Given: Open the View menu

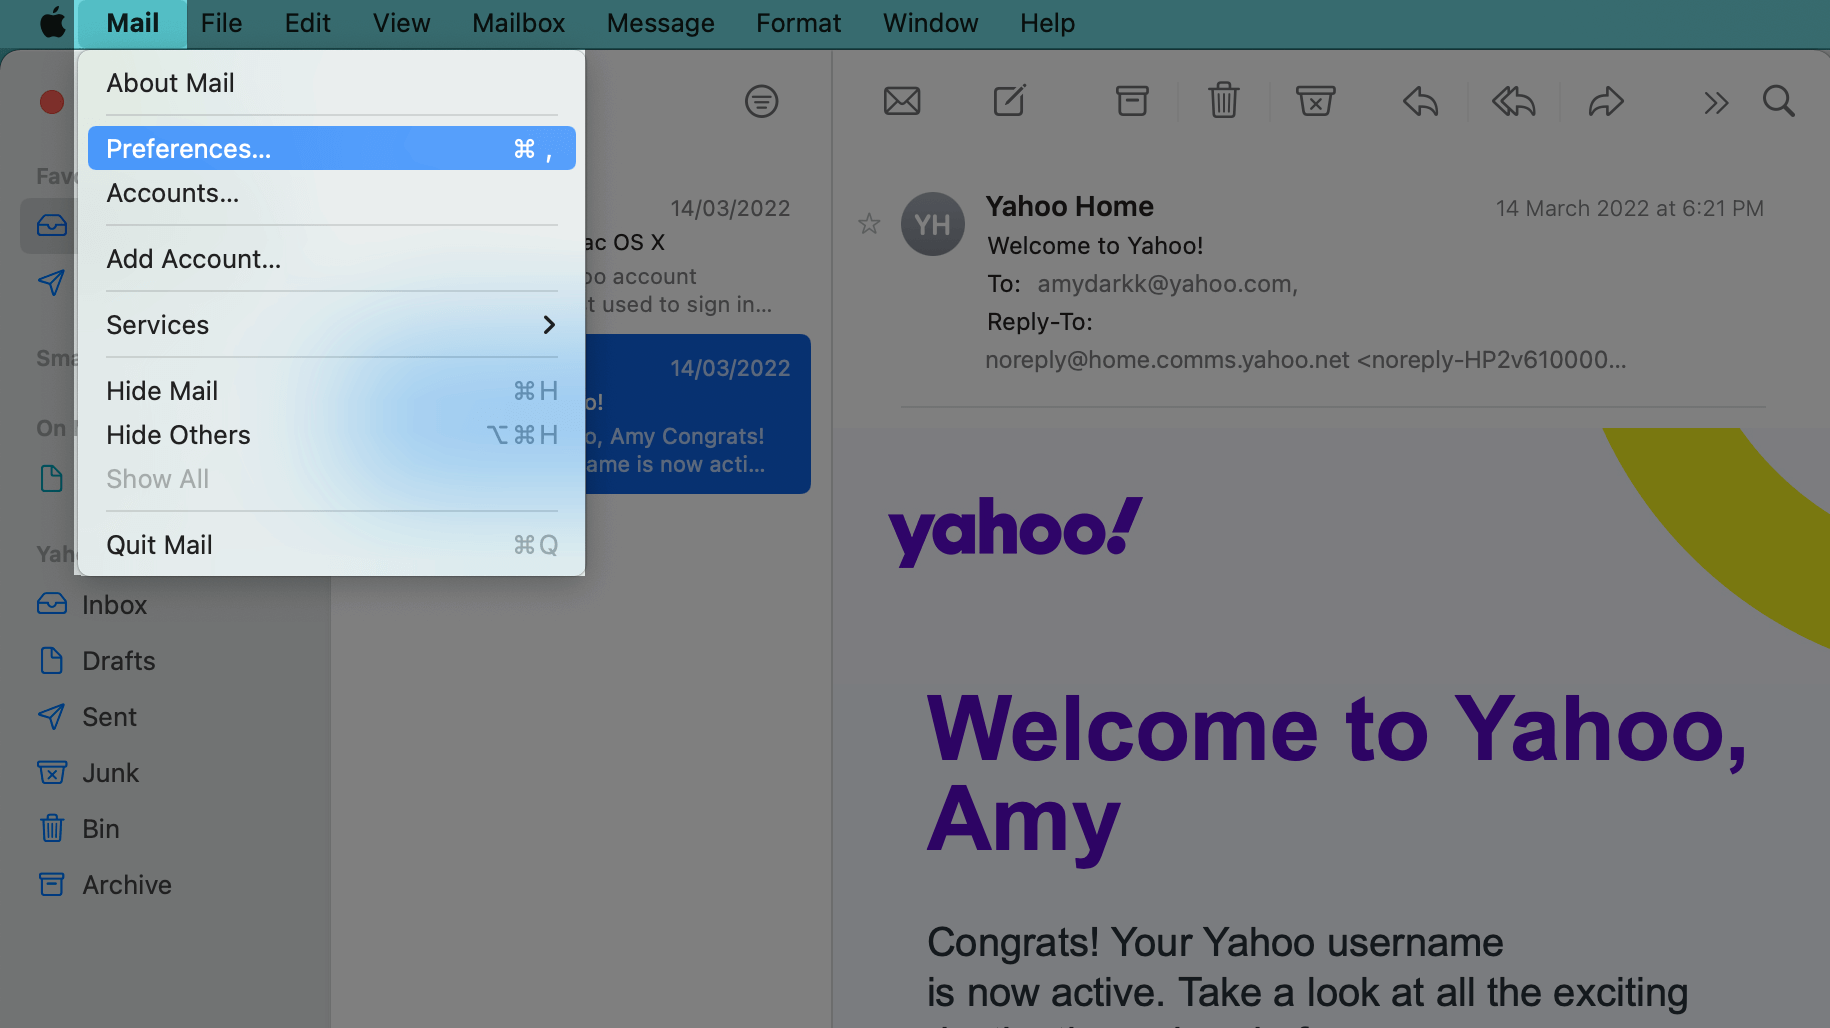Looking at the screenshot, I should tap(401, 23).
